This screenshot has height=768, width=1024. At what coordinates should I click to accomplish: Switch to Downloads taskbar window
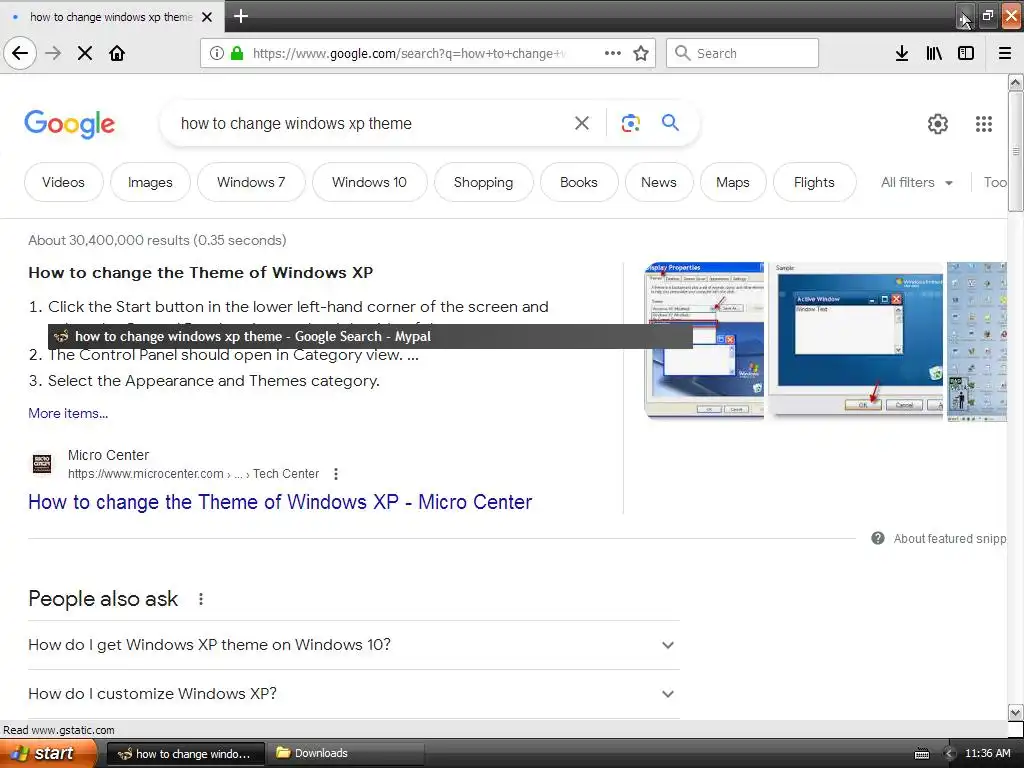(x=345, y=754)
